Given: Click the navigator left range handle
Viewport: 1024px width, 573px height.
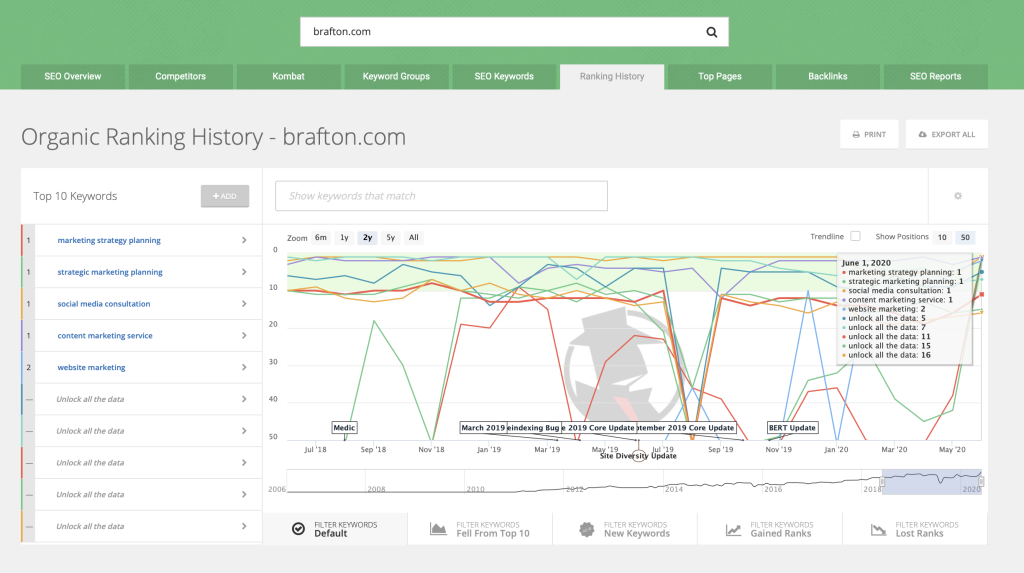Looking at the screenshot, I should (882, 482).
